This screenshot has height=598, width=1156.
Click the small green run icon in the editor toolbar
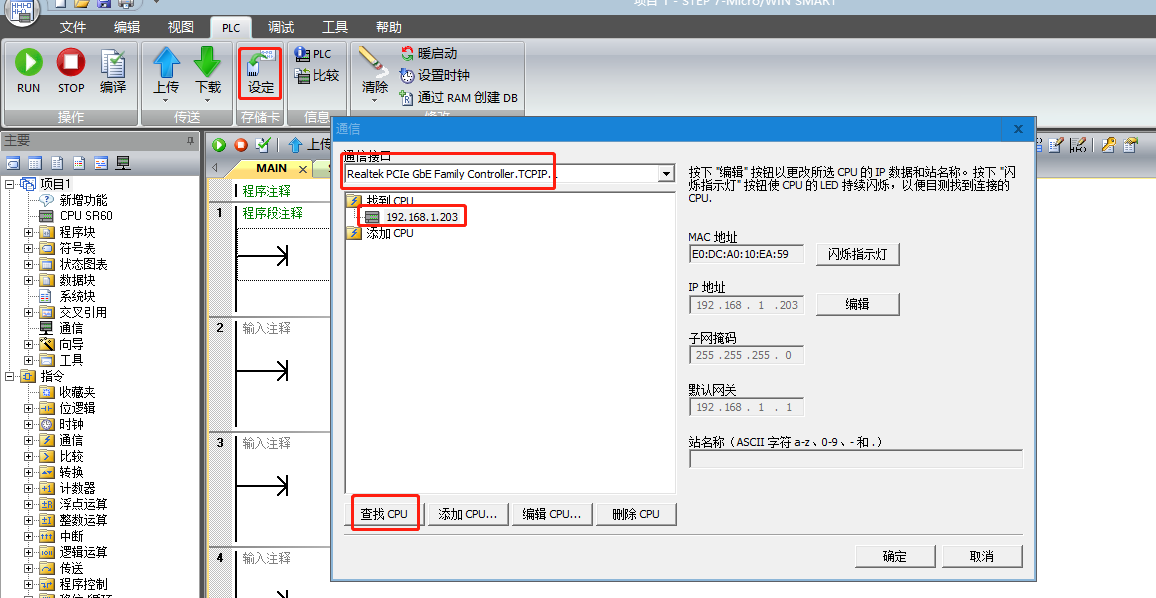coord(219,145)
